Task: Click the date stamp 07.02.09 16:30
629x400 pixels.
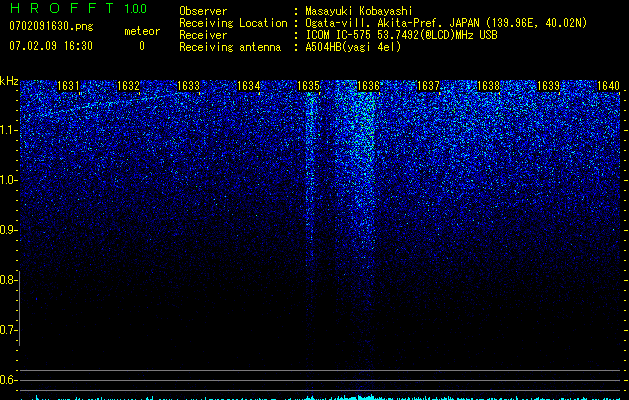Action: coord(51,46)
